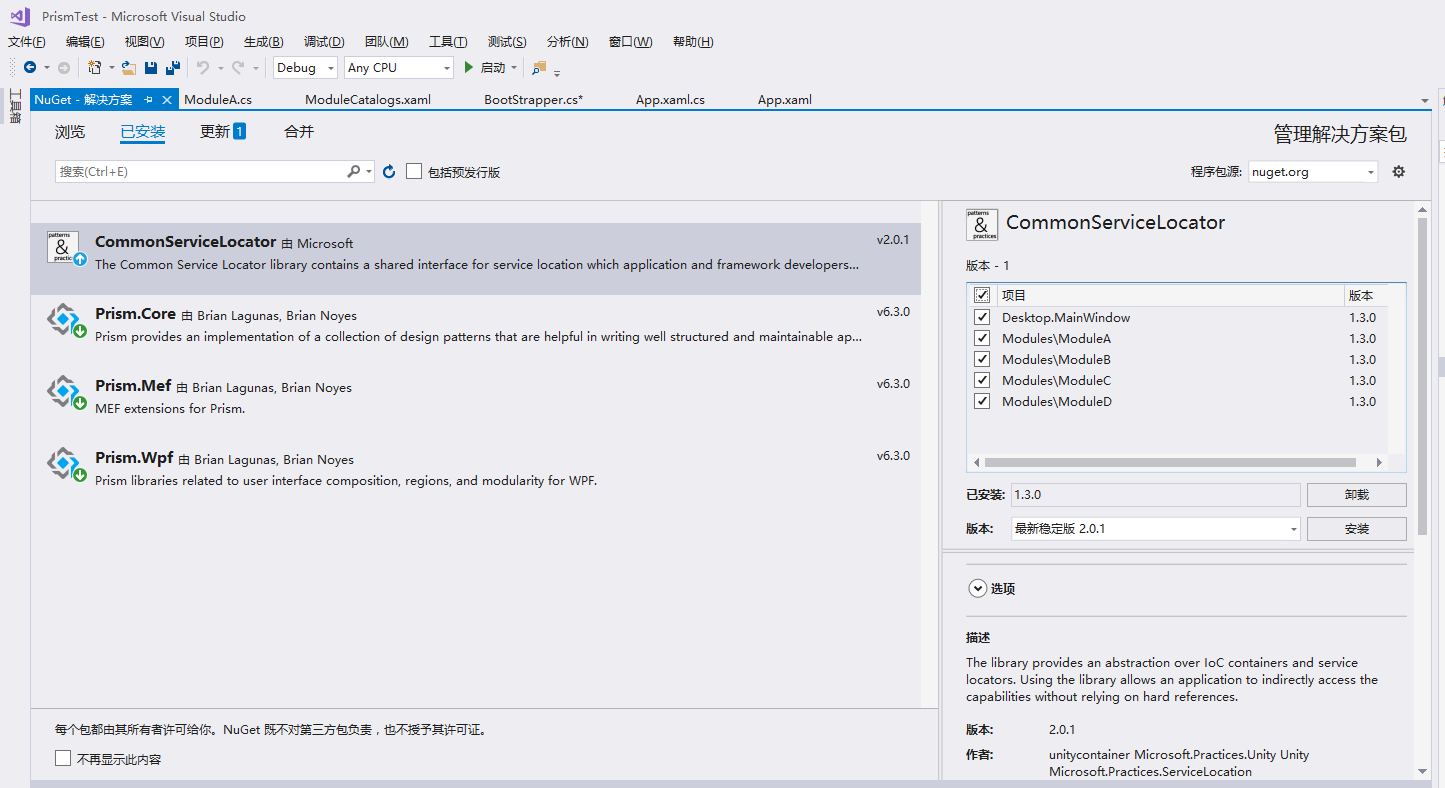This screenshot has width=1445, height=788.
Task: Open the New Project dropdown arrow
Action: click(111, 67)
